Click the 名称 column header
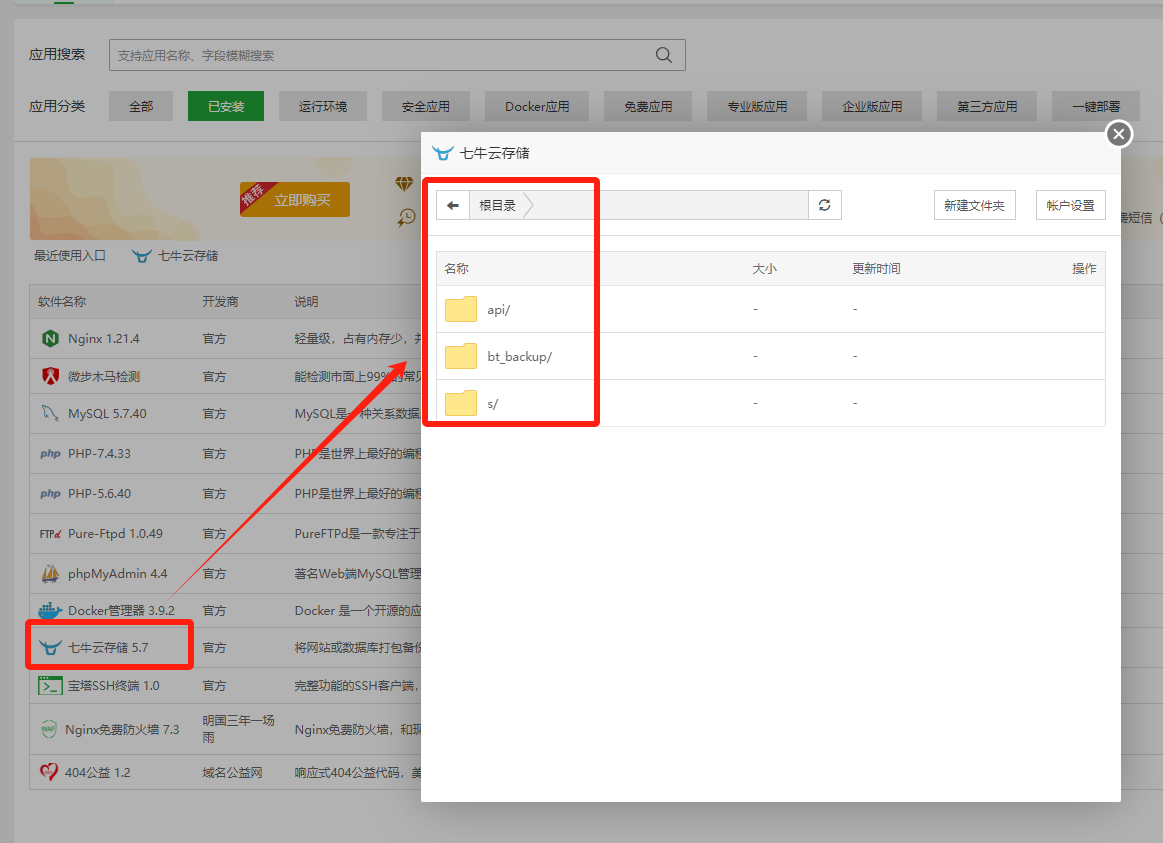Screen dimensions: 1163x843 pos(456,268)
